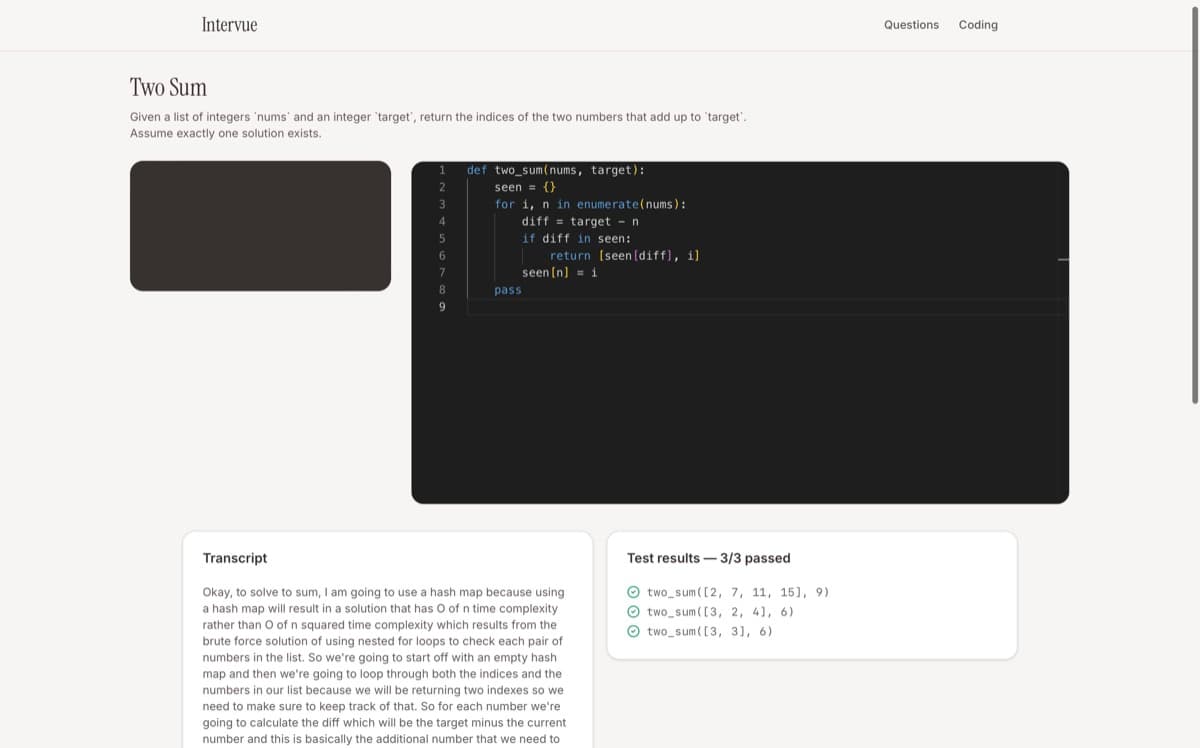Image resolution: width=1200 pixels, height=748 pixels.
Task: Click the 'def two_sum(nums, target):' code line
Action: tap(555, 170)
